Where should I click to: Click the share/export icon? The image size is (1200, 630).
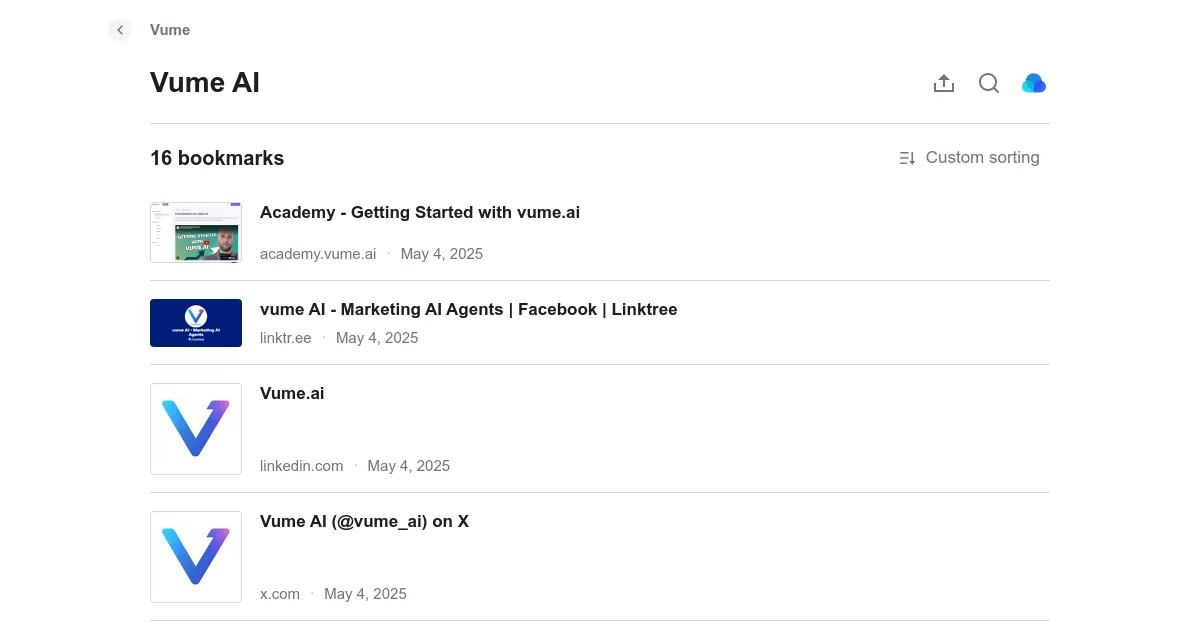pos(944,84)
